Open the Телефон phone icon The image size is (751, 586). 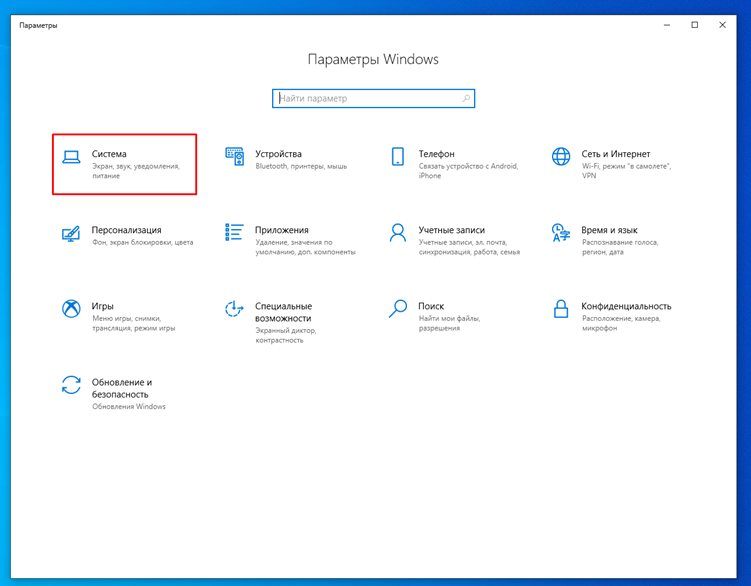point(398,156)
